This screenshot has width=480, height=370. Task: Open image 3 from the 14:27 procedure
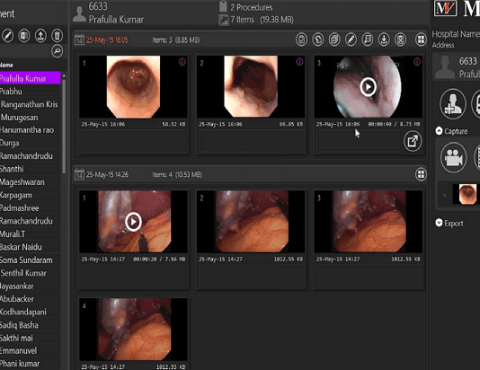tap(368, 221)
